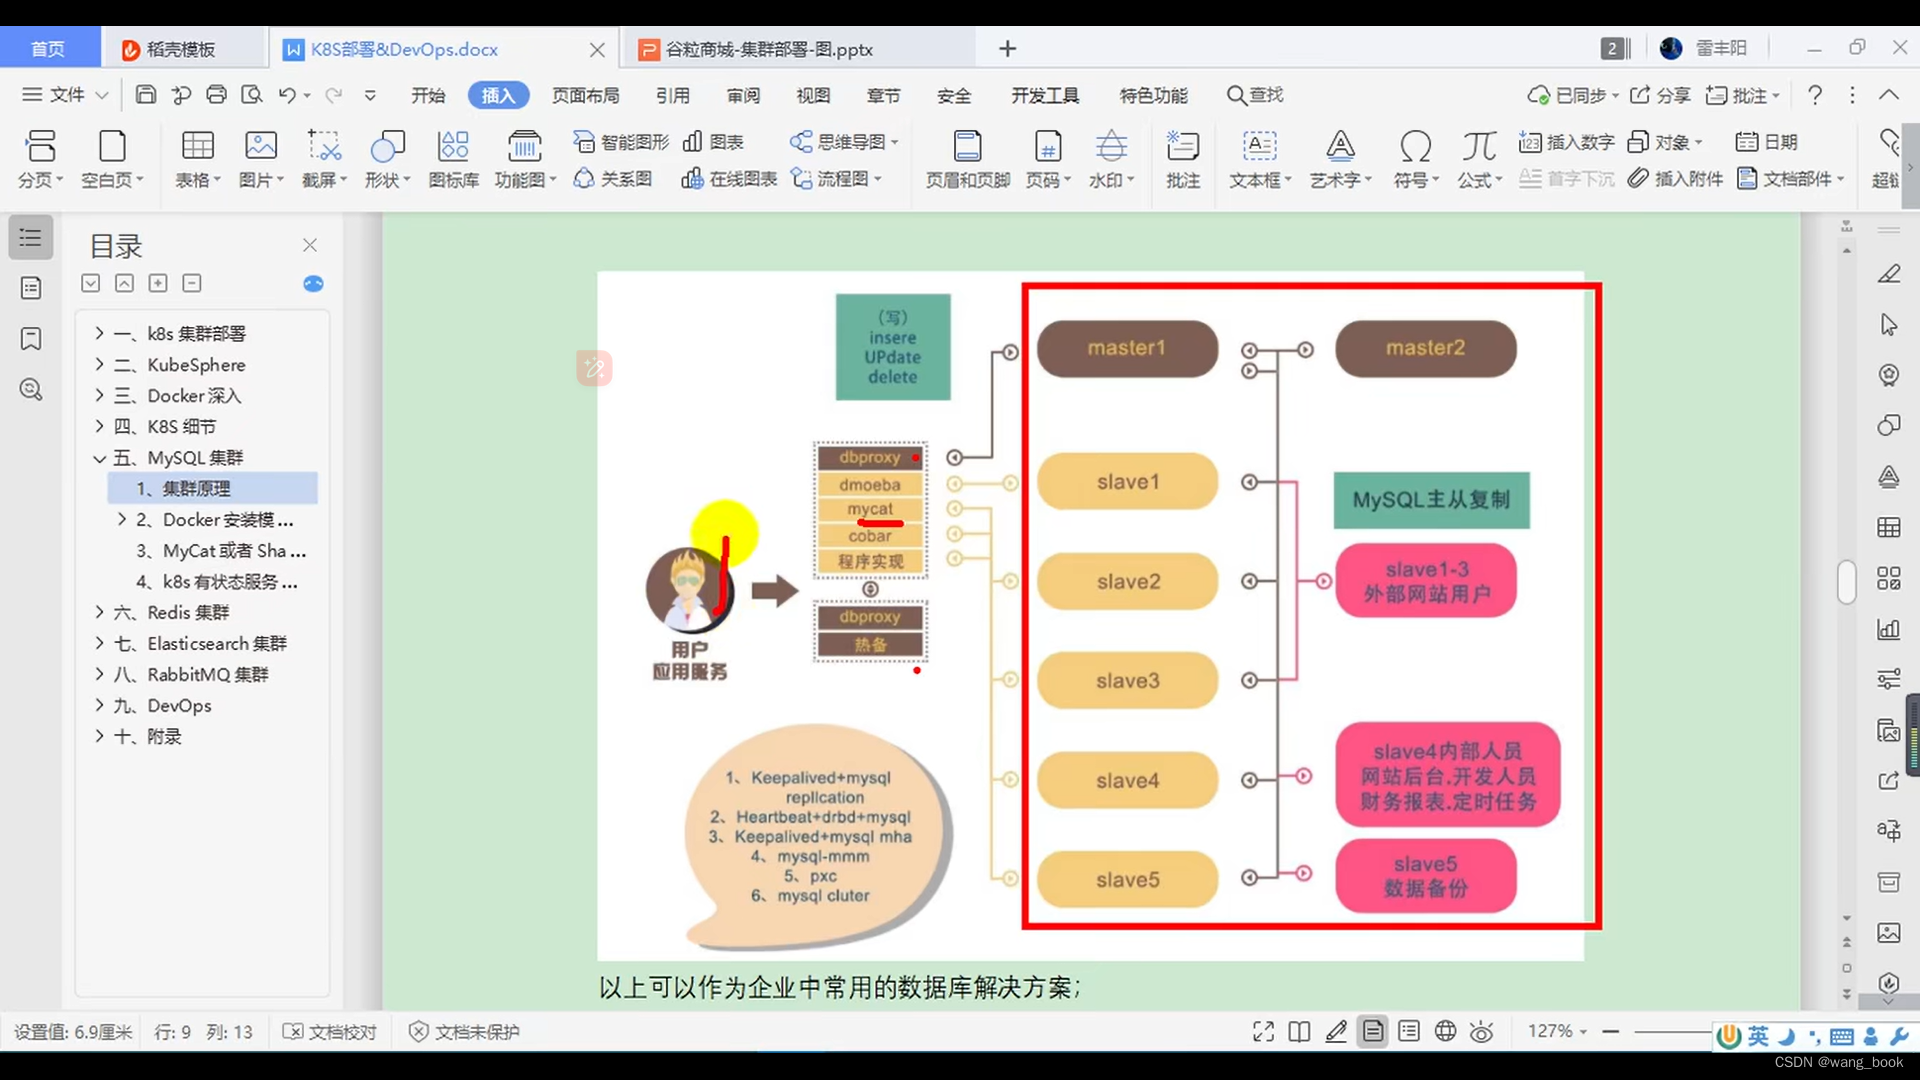This screenshot has height=1080, width=1920.
Task: Open the zoom percentage 127% dropdown
Action: coord(1557,1031)
